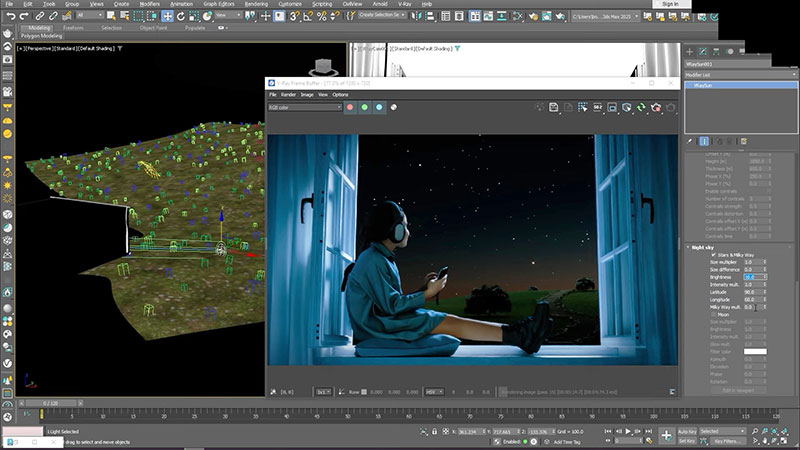This screenshot has width=800, height=450.
Task: Click the Go to End playback button
Action: pyautogui.click(x=648, y=432)
